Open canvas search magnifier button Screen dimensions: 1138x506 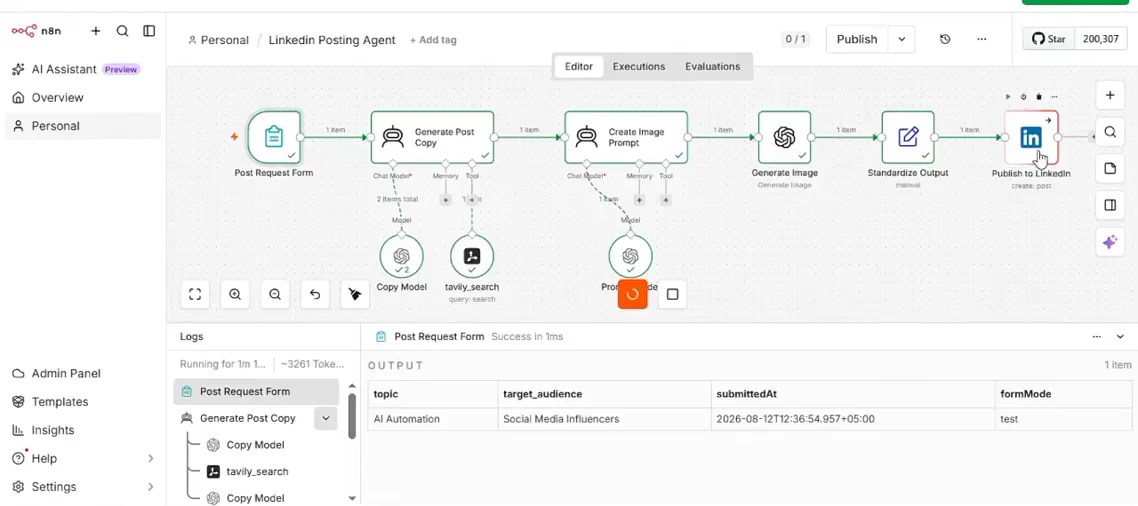point(1110,132)
